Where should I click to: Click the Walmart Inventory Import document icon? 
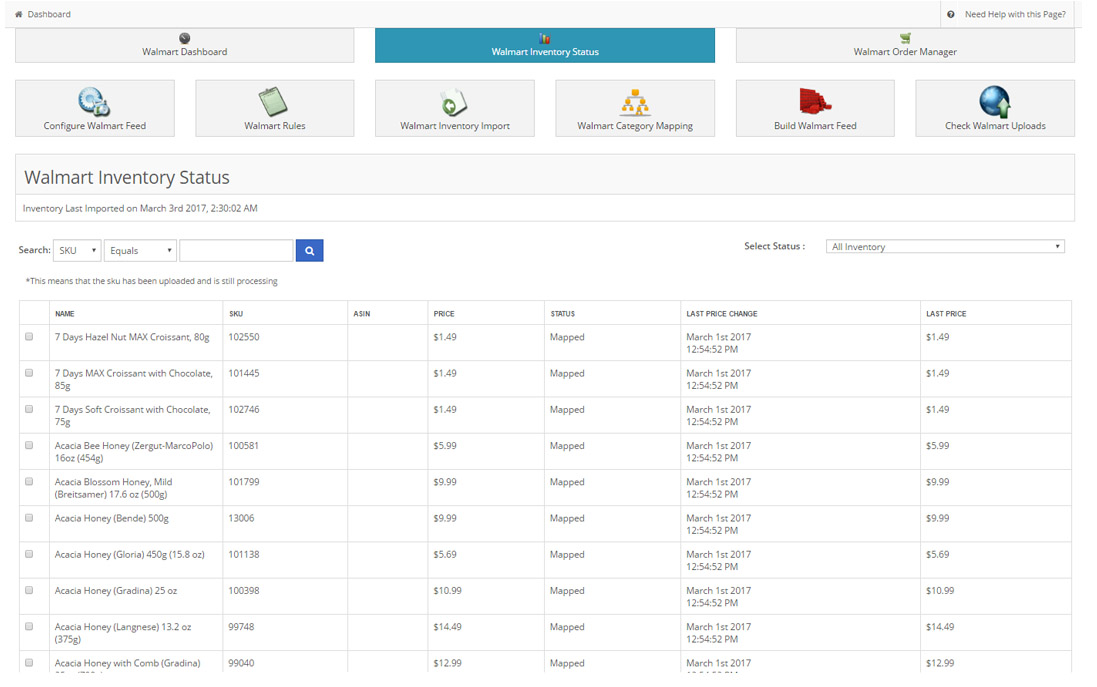click(454, 102)
